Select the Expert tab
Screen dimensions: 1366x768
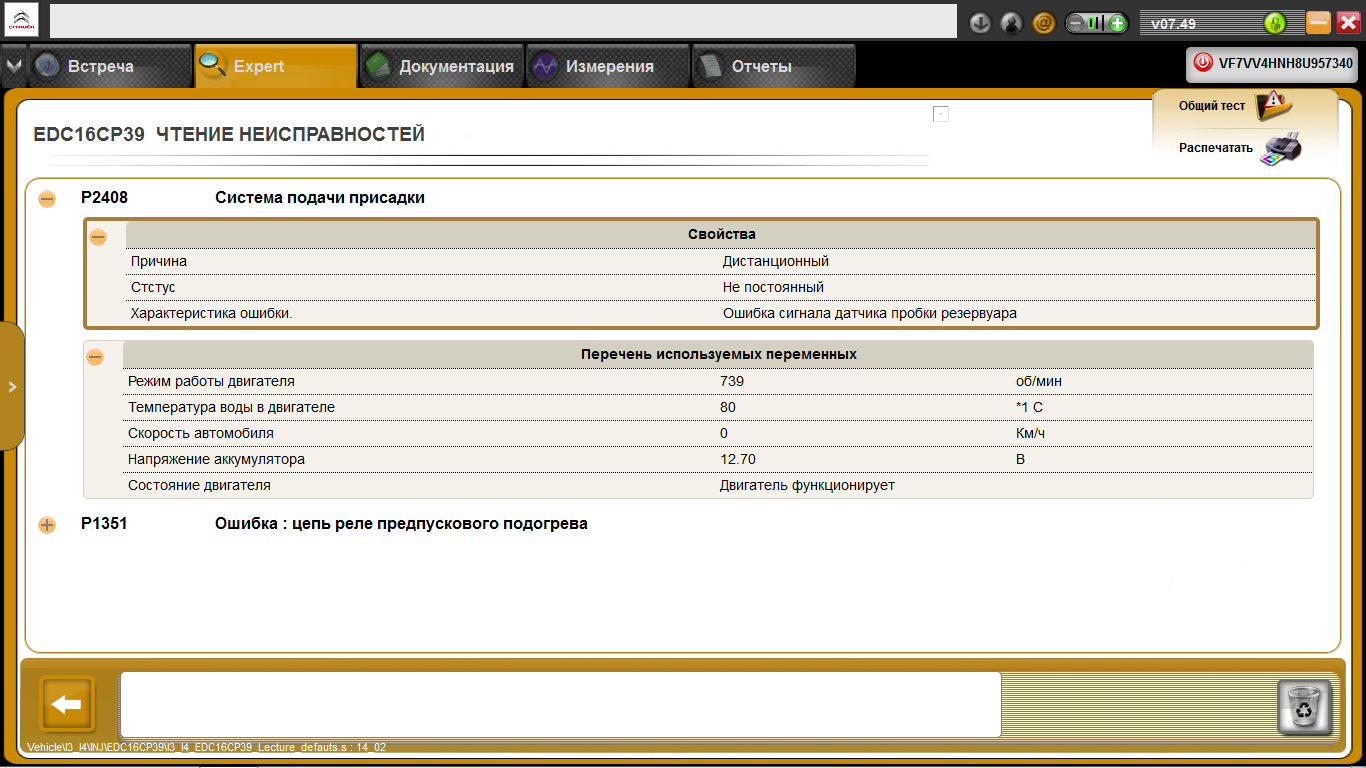[x=276, y=67]
